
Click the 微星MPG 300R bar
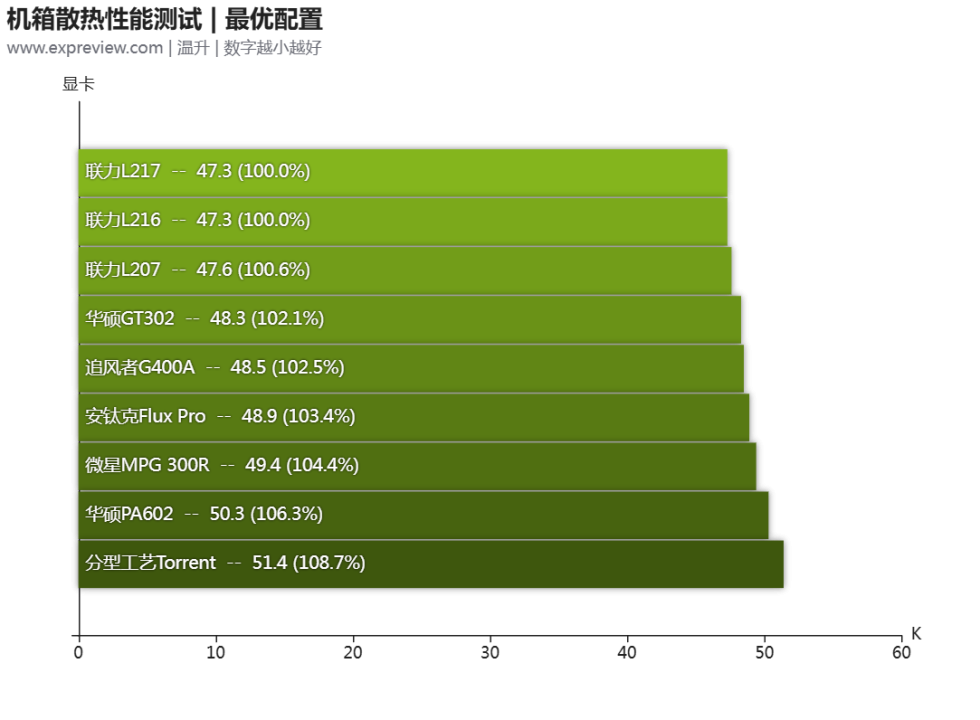pos(417,466)
